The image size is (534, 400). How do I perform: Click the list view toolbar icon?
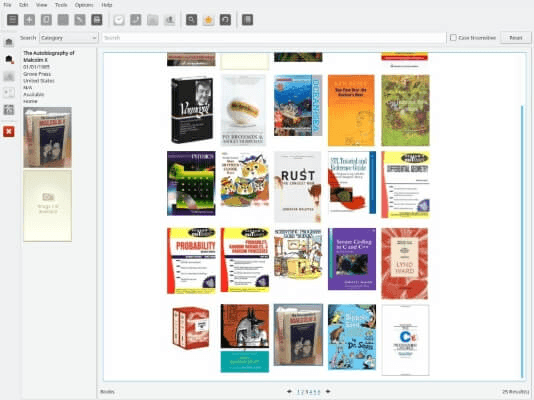click(x=13, y=20)
